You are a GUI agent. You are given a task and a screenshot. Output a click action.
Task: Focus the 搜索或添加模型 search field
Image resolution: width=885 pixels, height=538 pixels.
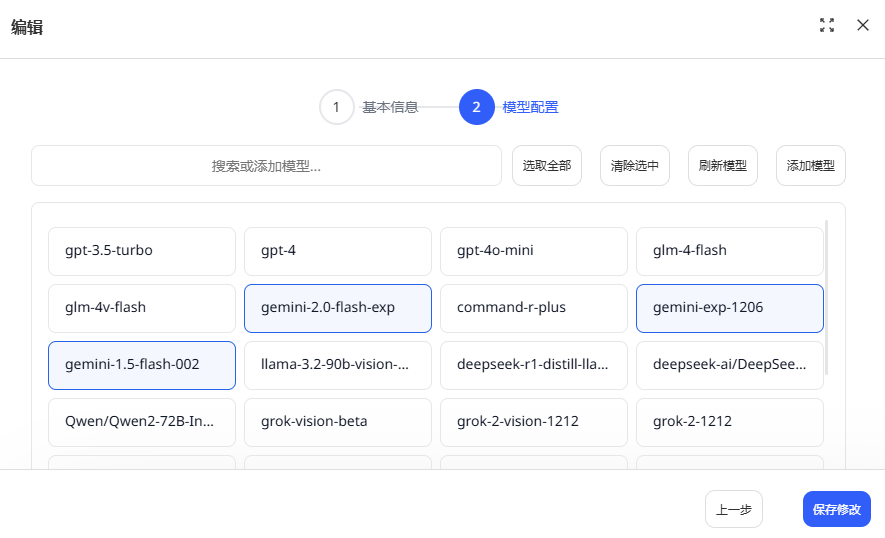click(x=266, y=165)
